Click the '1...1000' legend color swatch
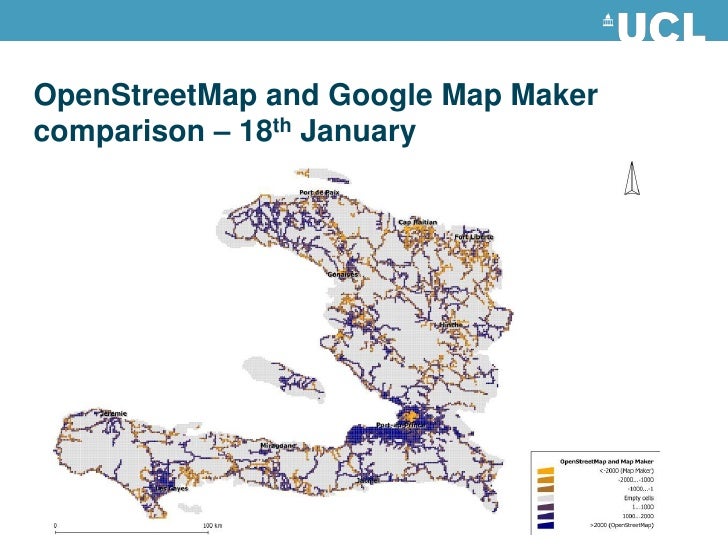 (x=546, y=507)
